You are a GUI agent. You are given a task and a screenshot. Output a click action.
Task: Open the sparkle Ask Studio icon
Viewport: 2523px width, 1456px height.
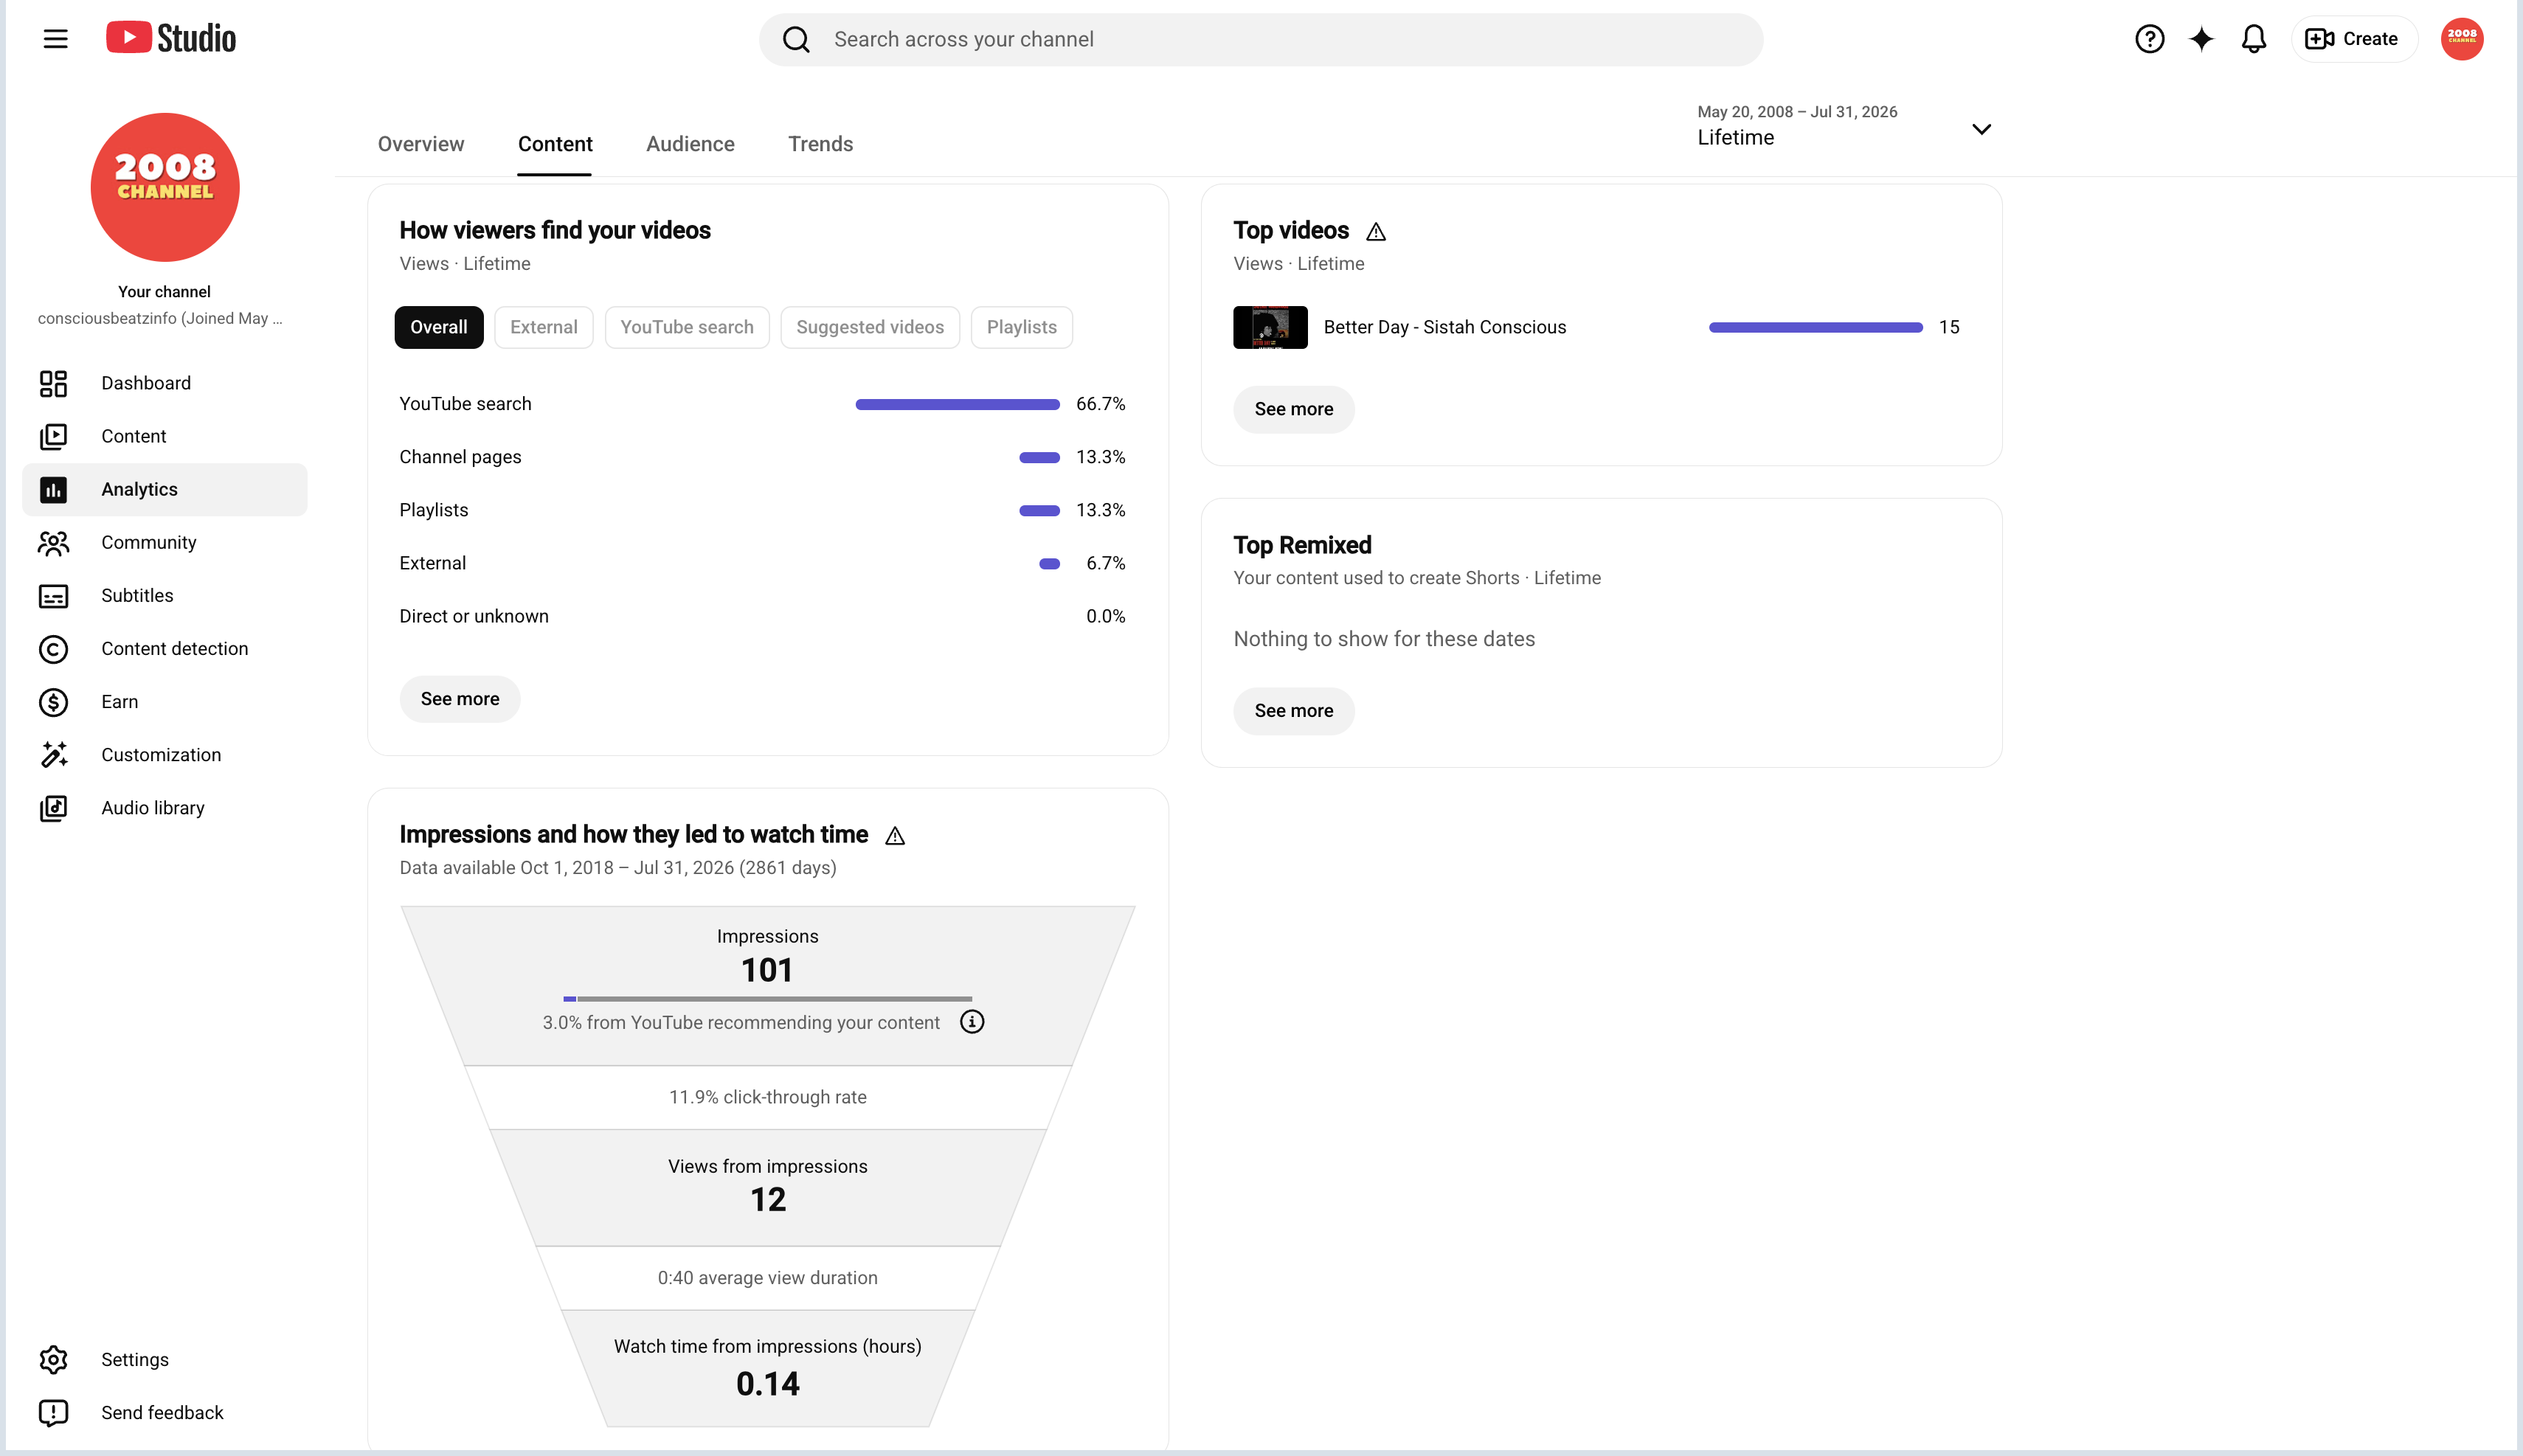click(x=2201, y=39)
